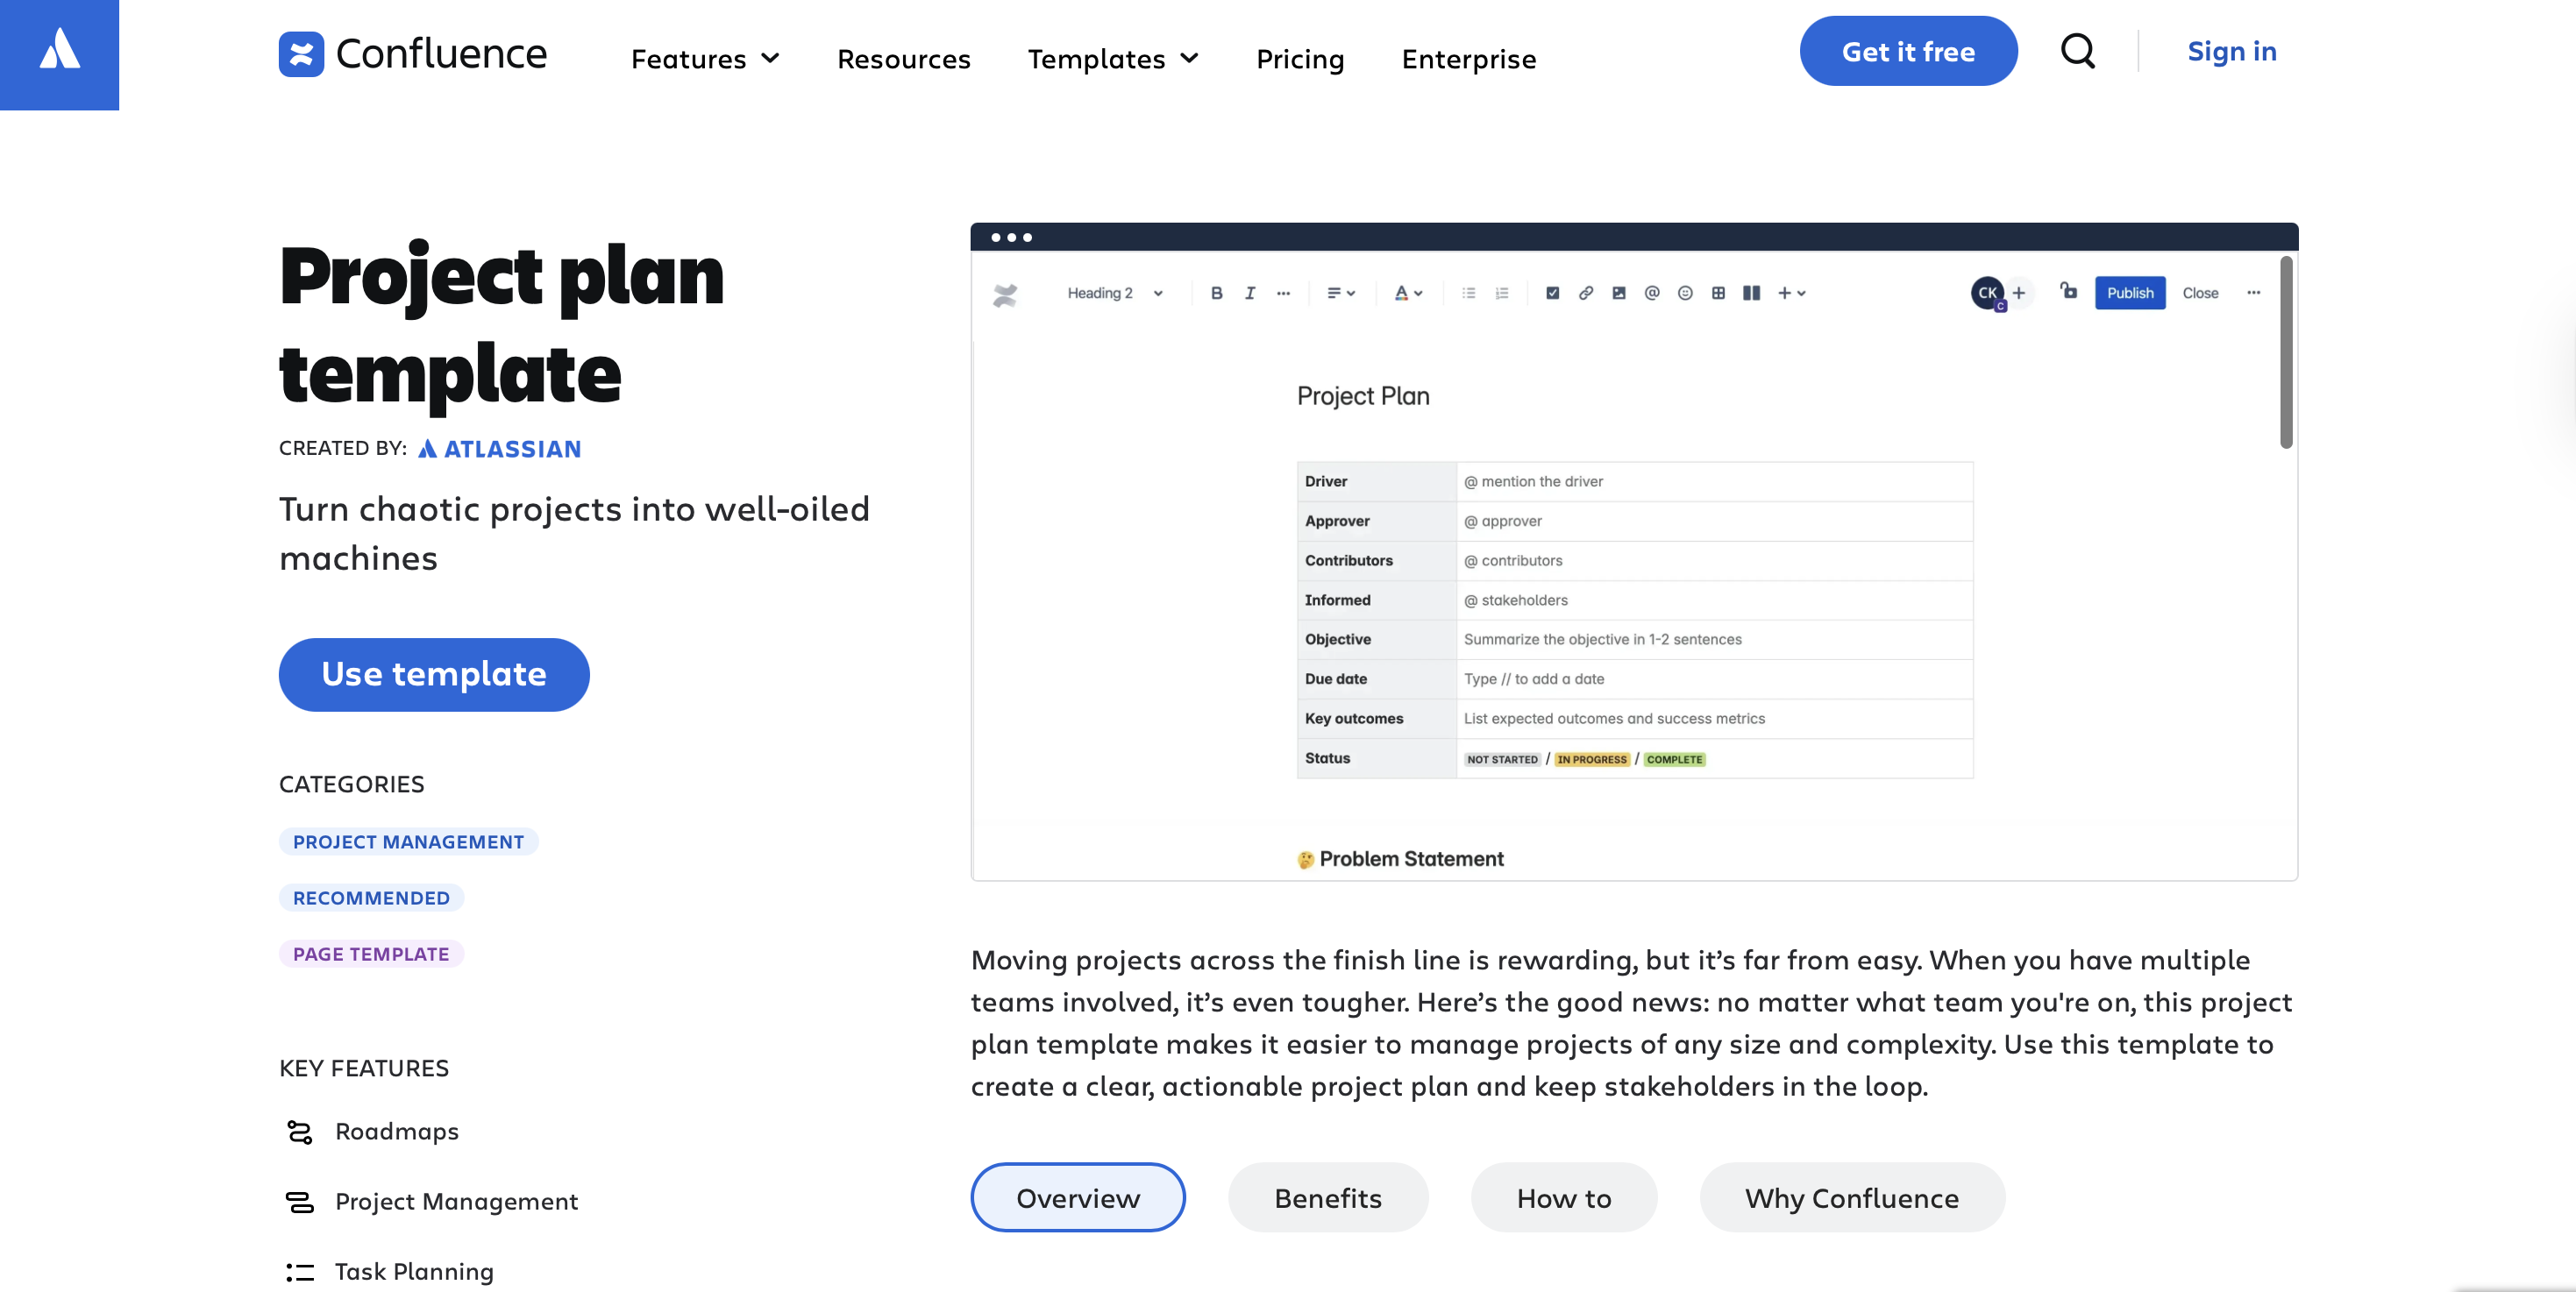
Task: Click the preview window's vertical scrollbar
Action: click(2285, 352)
